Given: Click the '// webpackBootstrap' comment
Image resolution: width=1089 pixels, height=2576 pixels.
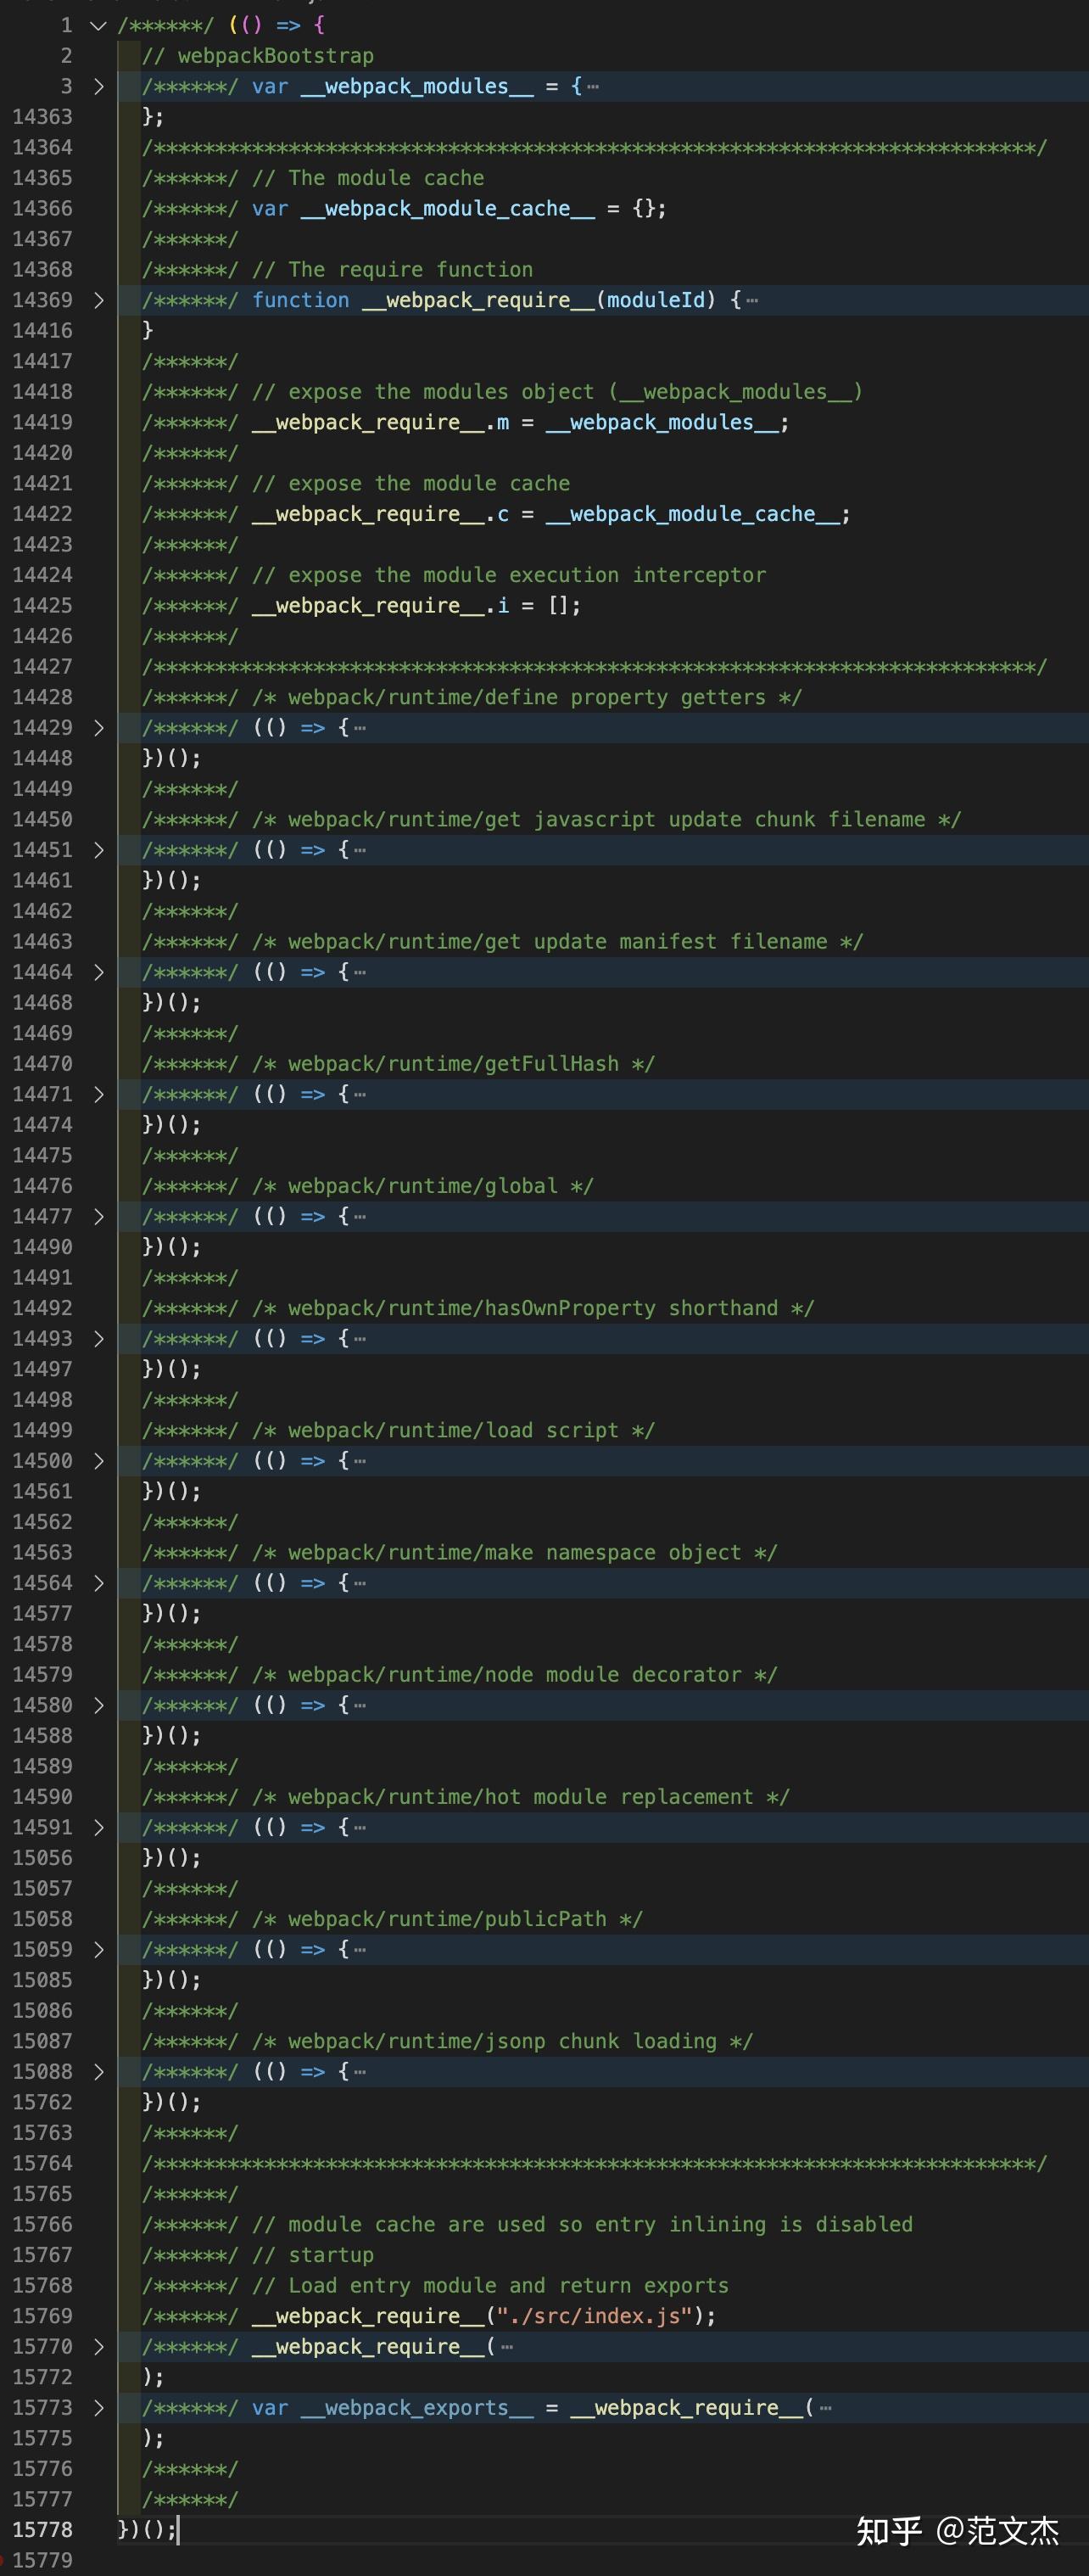Looking at the screenshot, I should pyautogui.click(x=258, y=56).
